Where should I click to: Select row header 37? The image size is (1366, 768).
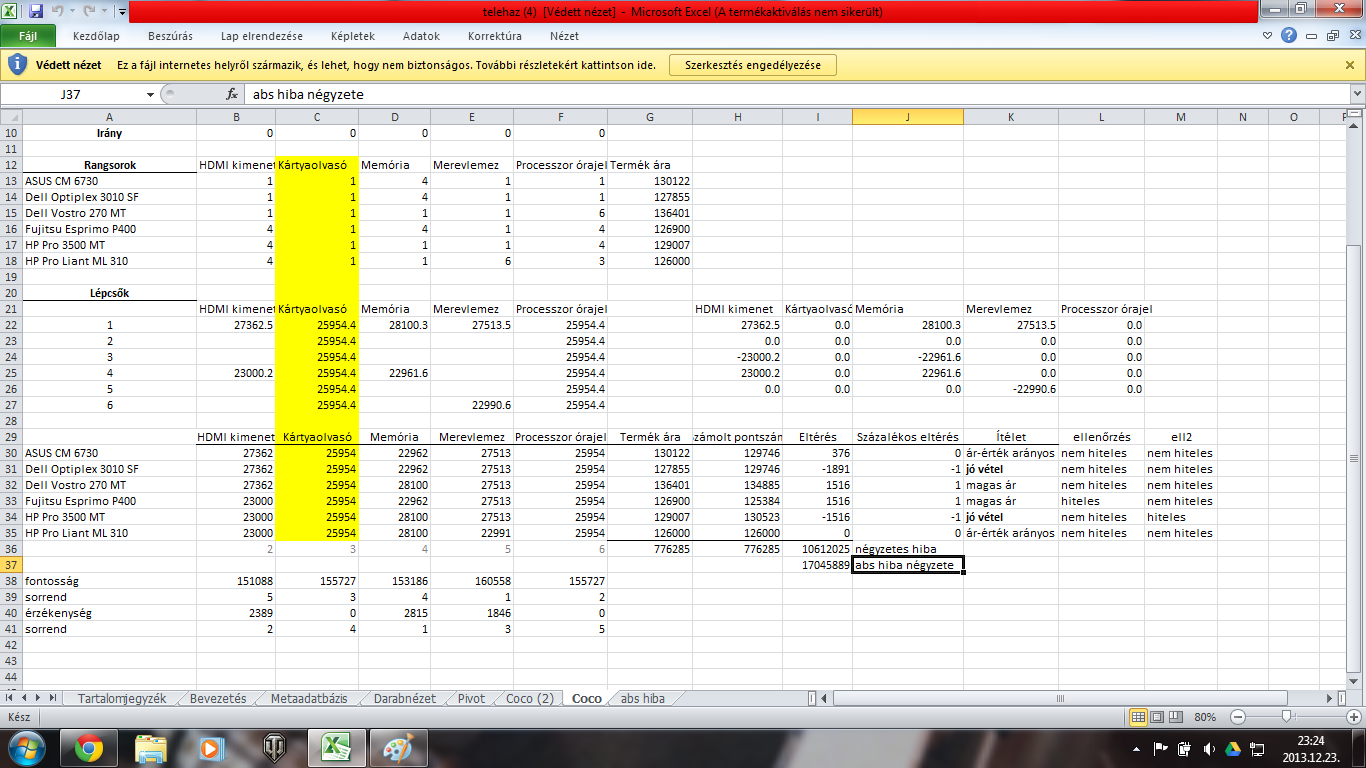(x=11, y=565)
